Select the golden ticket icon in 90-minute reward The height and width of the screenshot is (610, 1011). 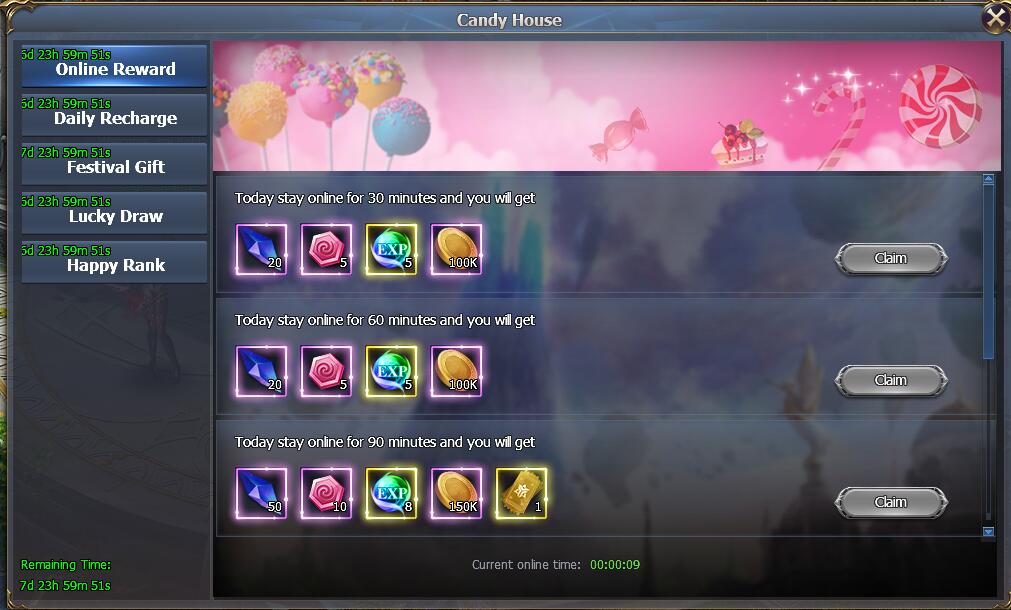pos(522,493)
